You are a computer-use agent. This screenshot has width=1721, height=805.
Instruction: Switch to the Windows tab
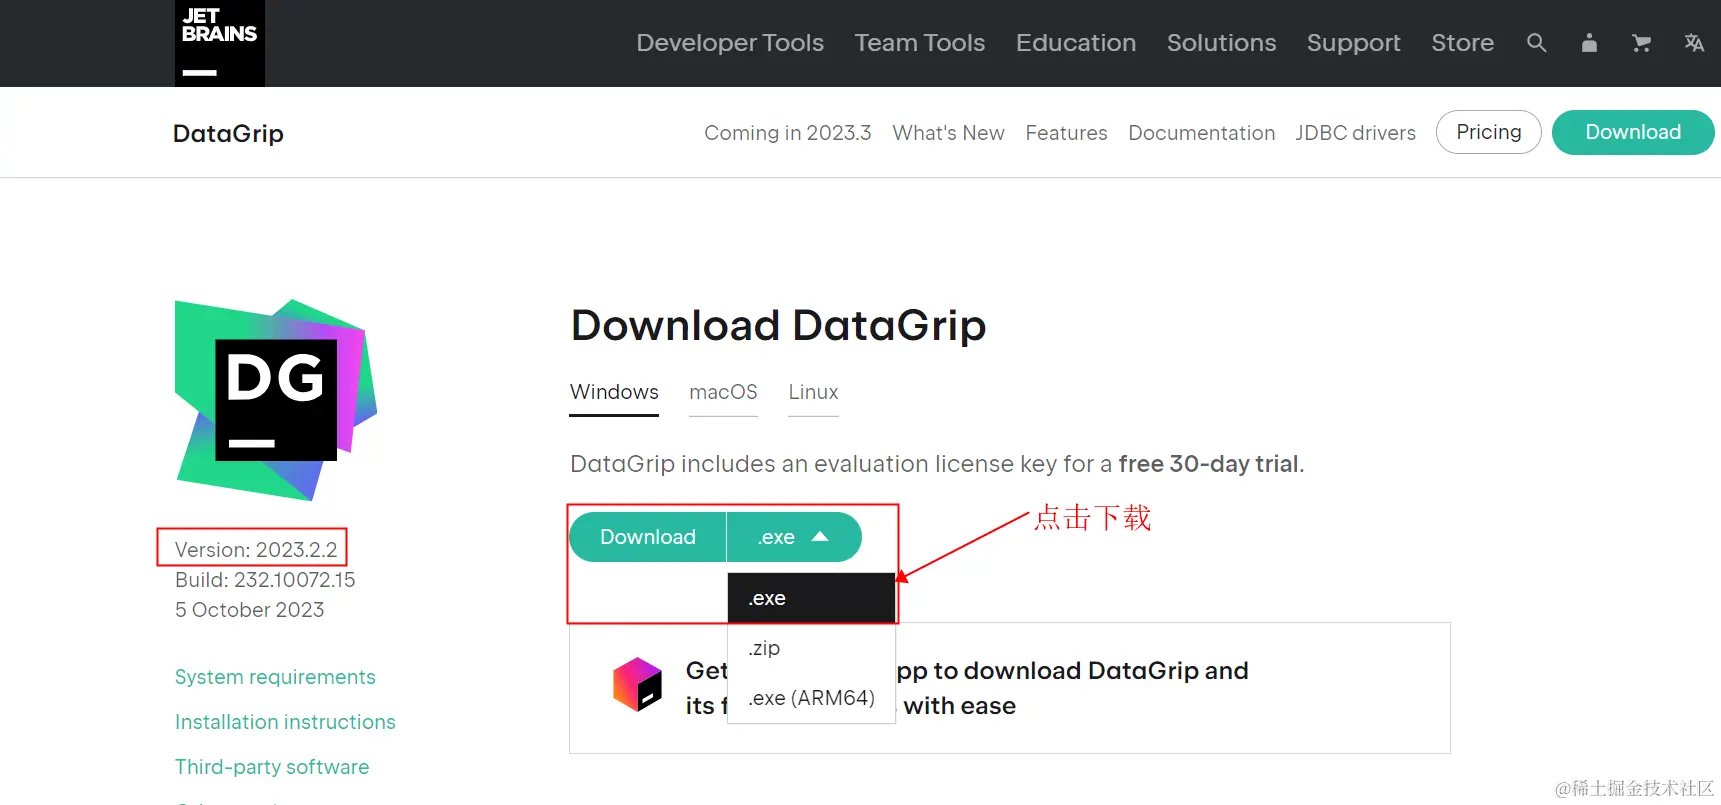point(614,393)
